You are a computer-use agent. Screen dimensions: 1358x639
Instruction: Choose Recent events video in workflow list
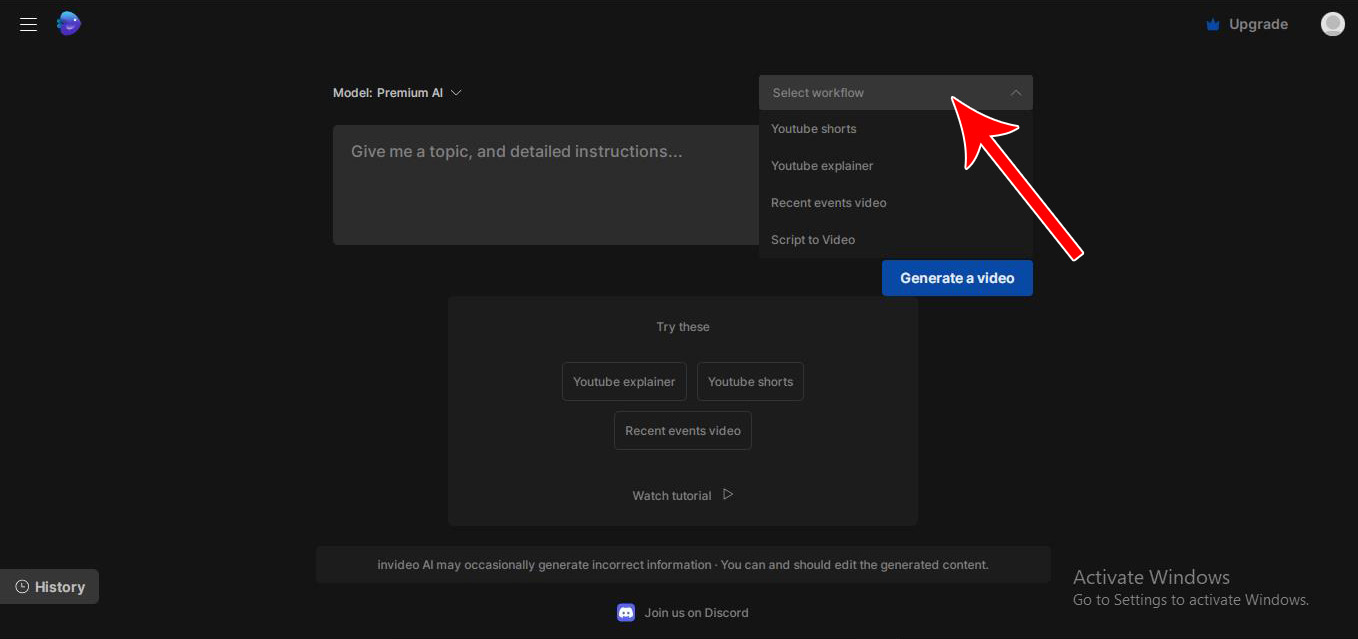[828, 203]
